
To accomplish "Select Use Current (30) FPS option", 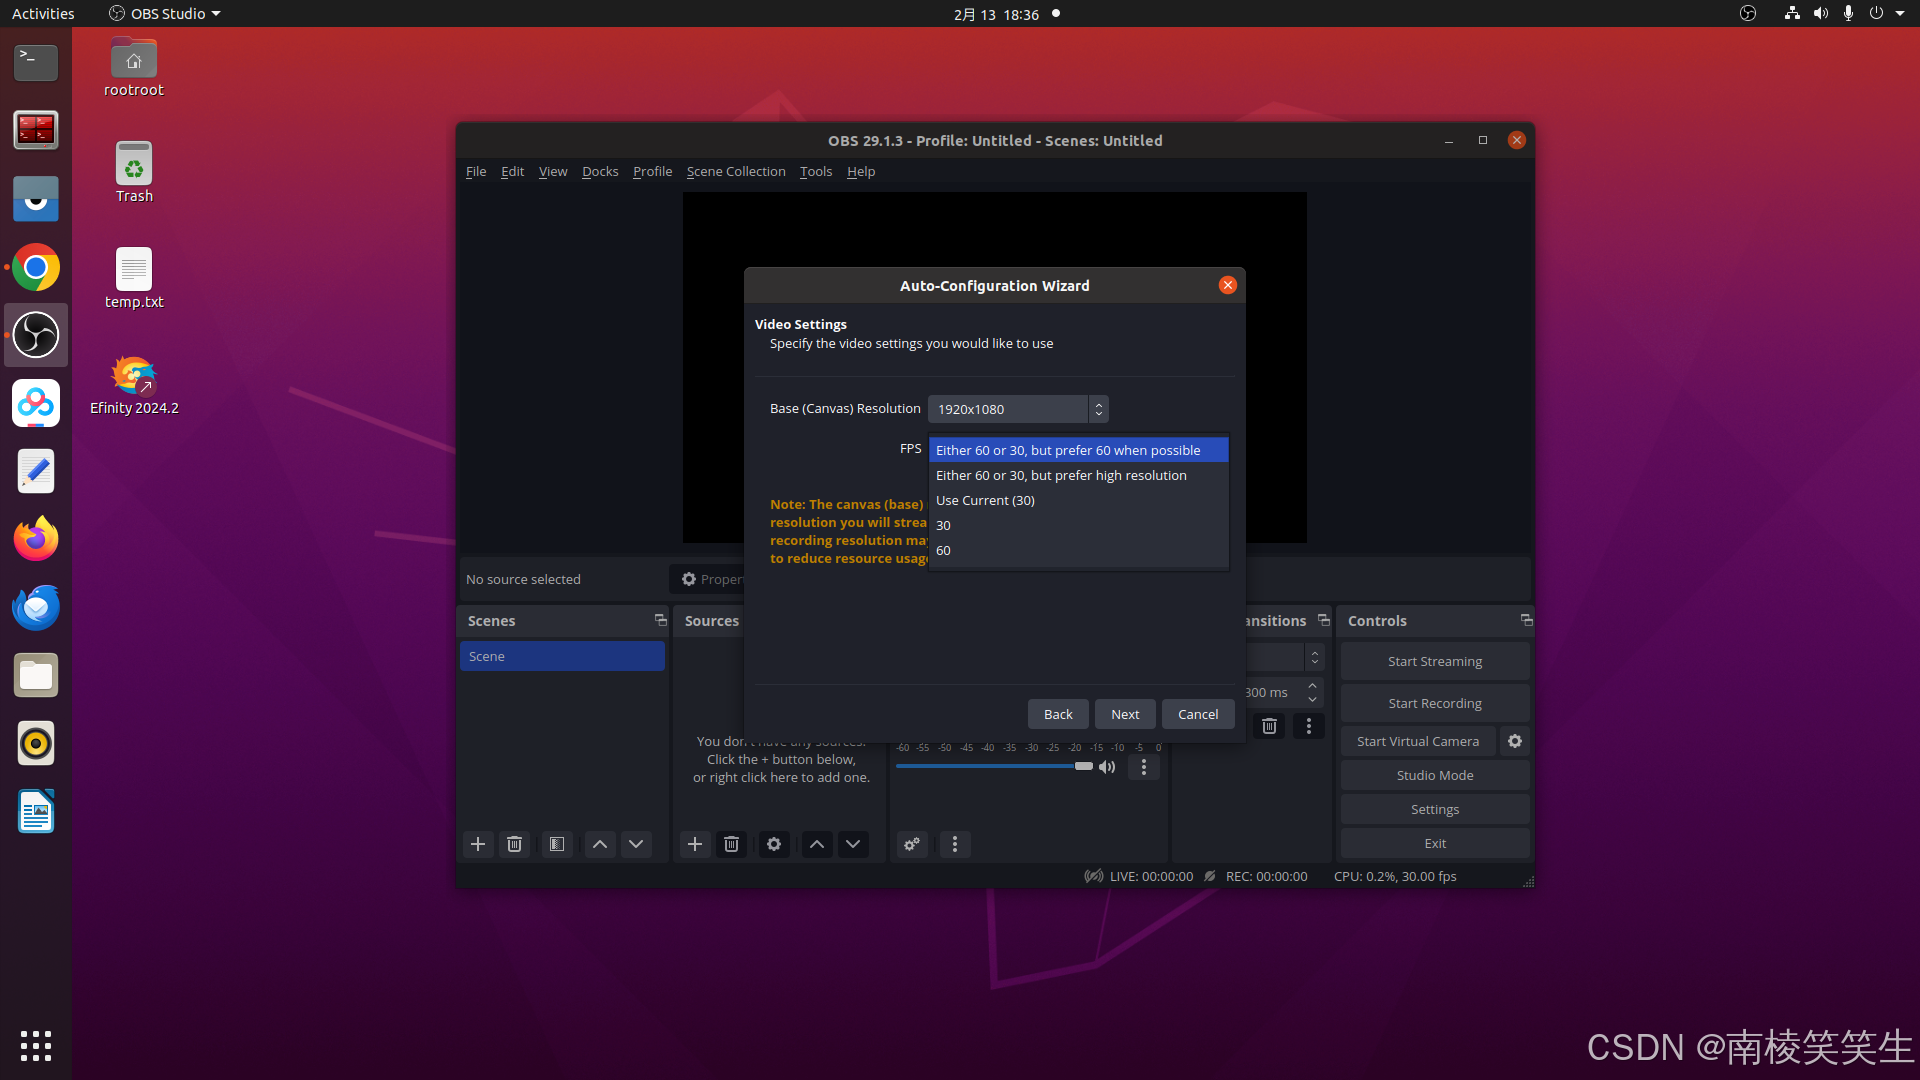I will pos(985,500).
